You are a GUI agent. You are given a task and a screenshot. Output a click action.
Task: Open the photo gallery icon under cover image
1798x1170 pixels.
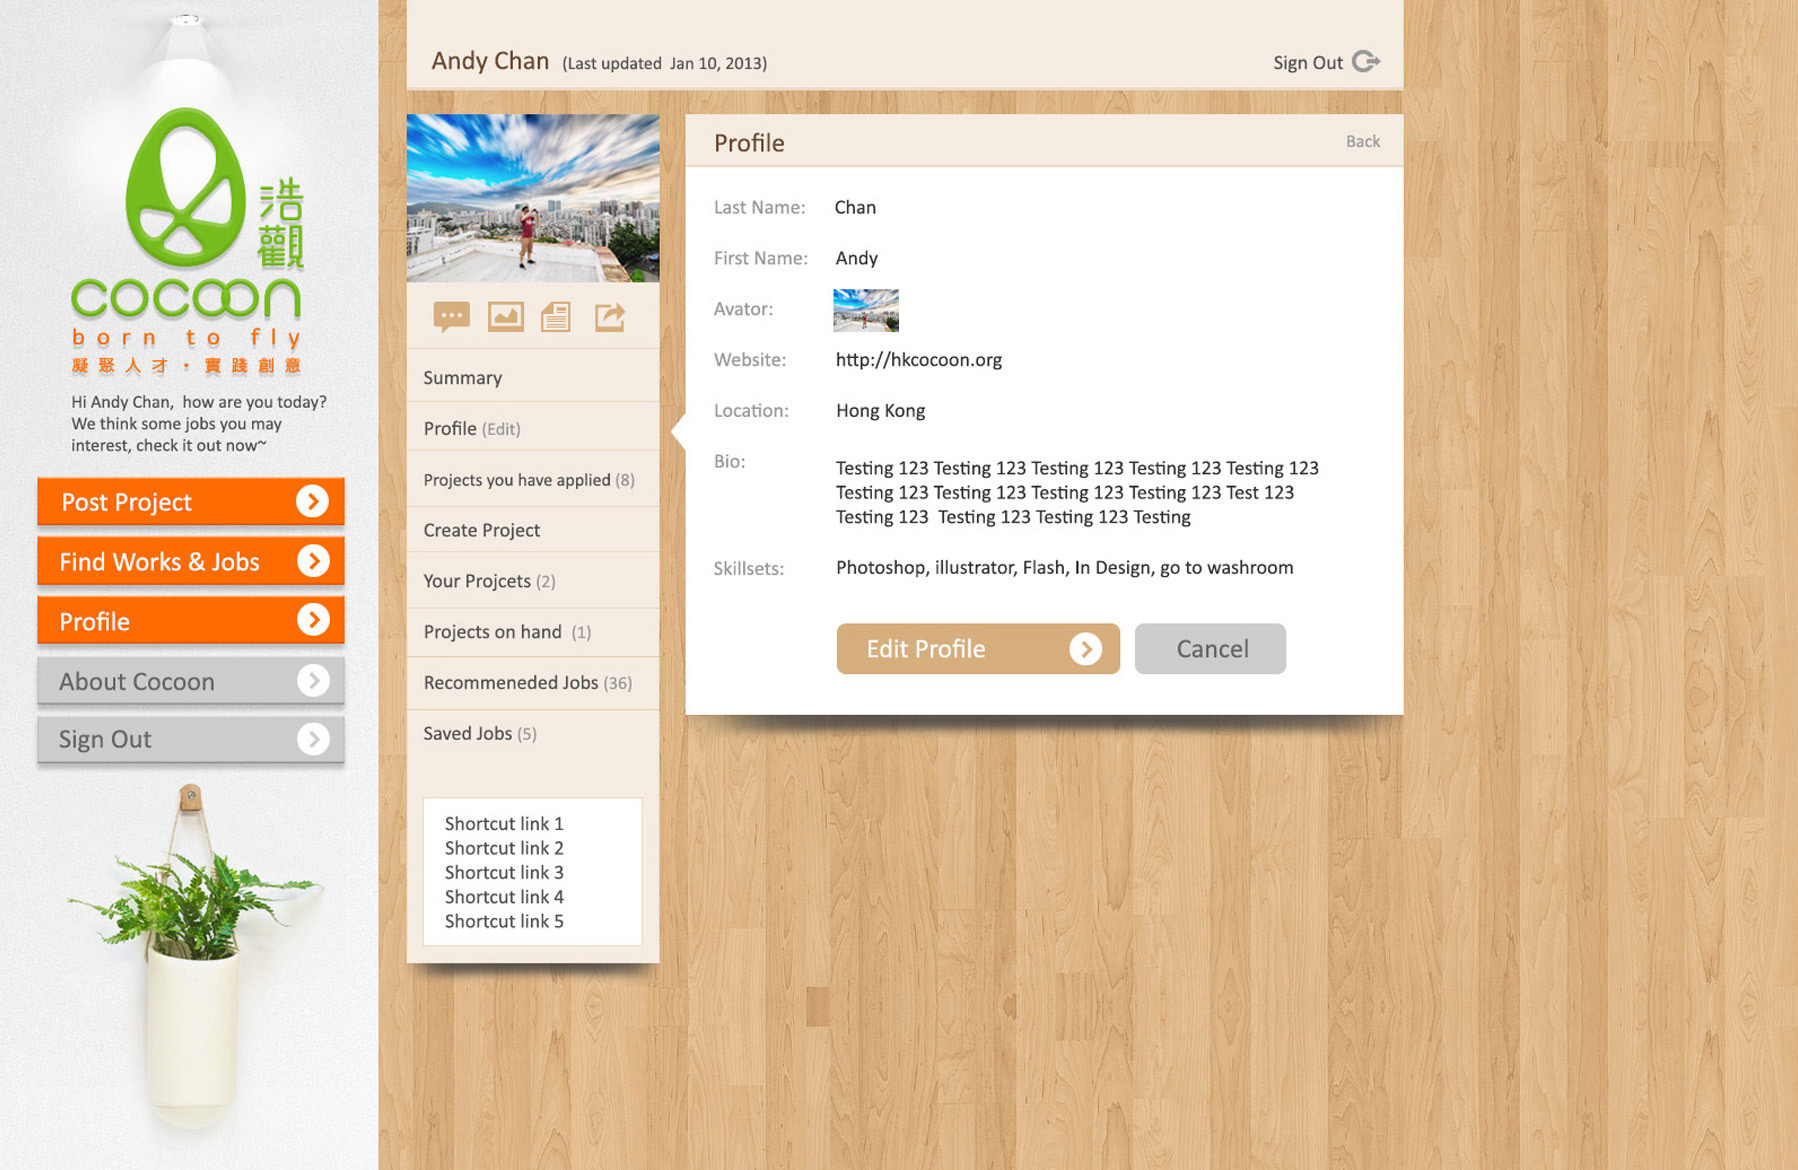pos(505,317)
